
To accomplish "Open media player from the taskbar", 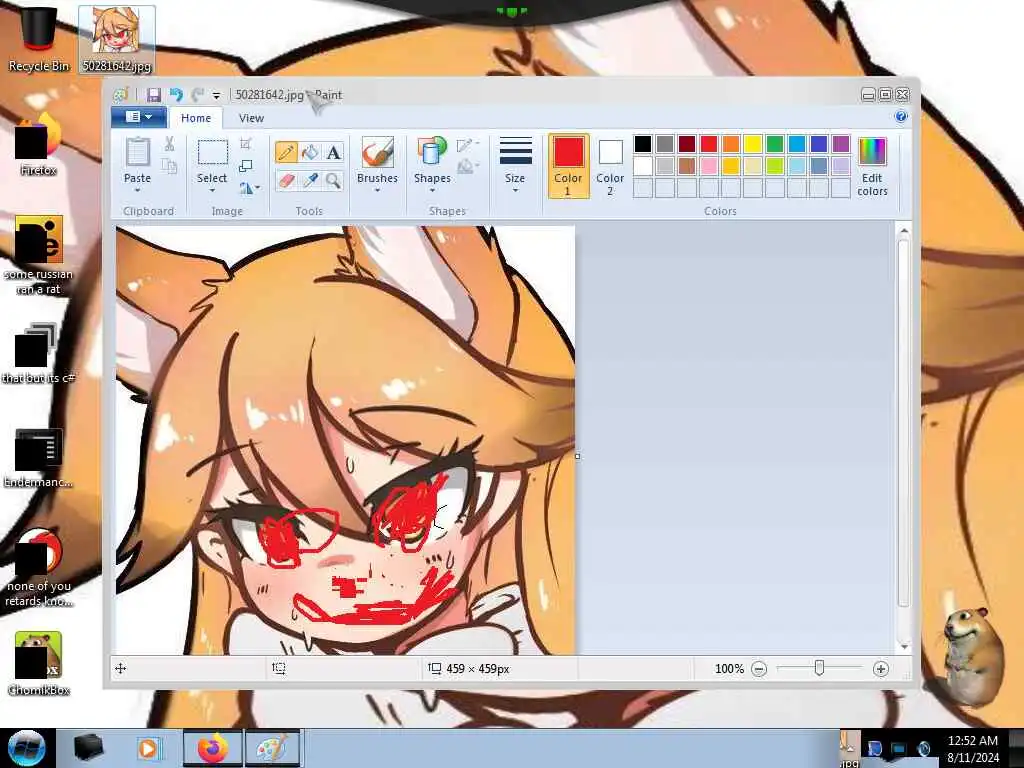I will click(148, 748).
